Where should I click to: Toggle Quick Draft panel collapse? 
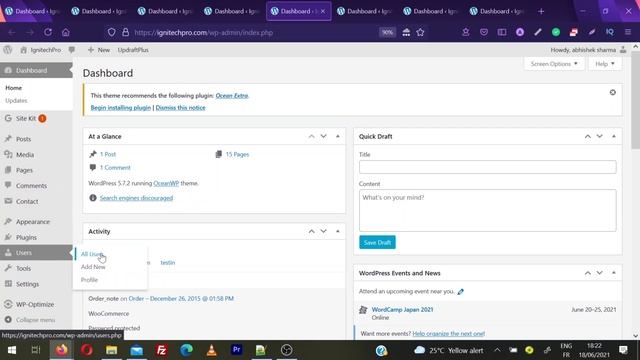tap(614, 136)
